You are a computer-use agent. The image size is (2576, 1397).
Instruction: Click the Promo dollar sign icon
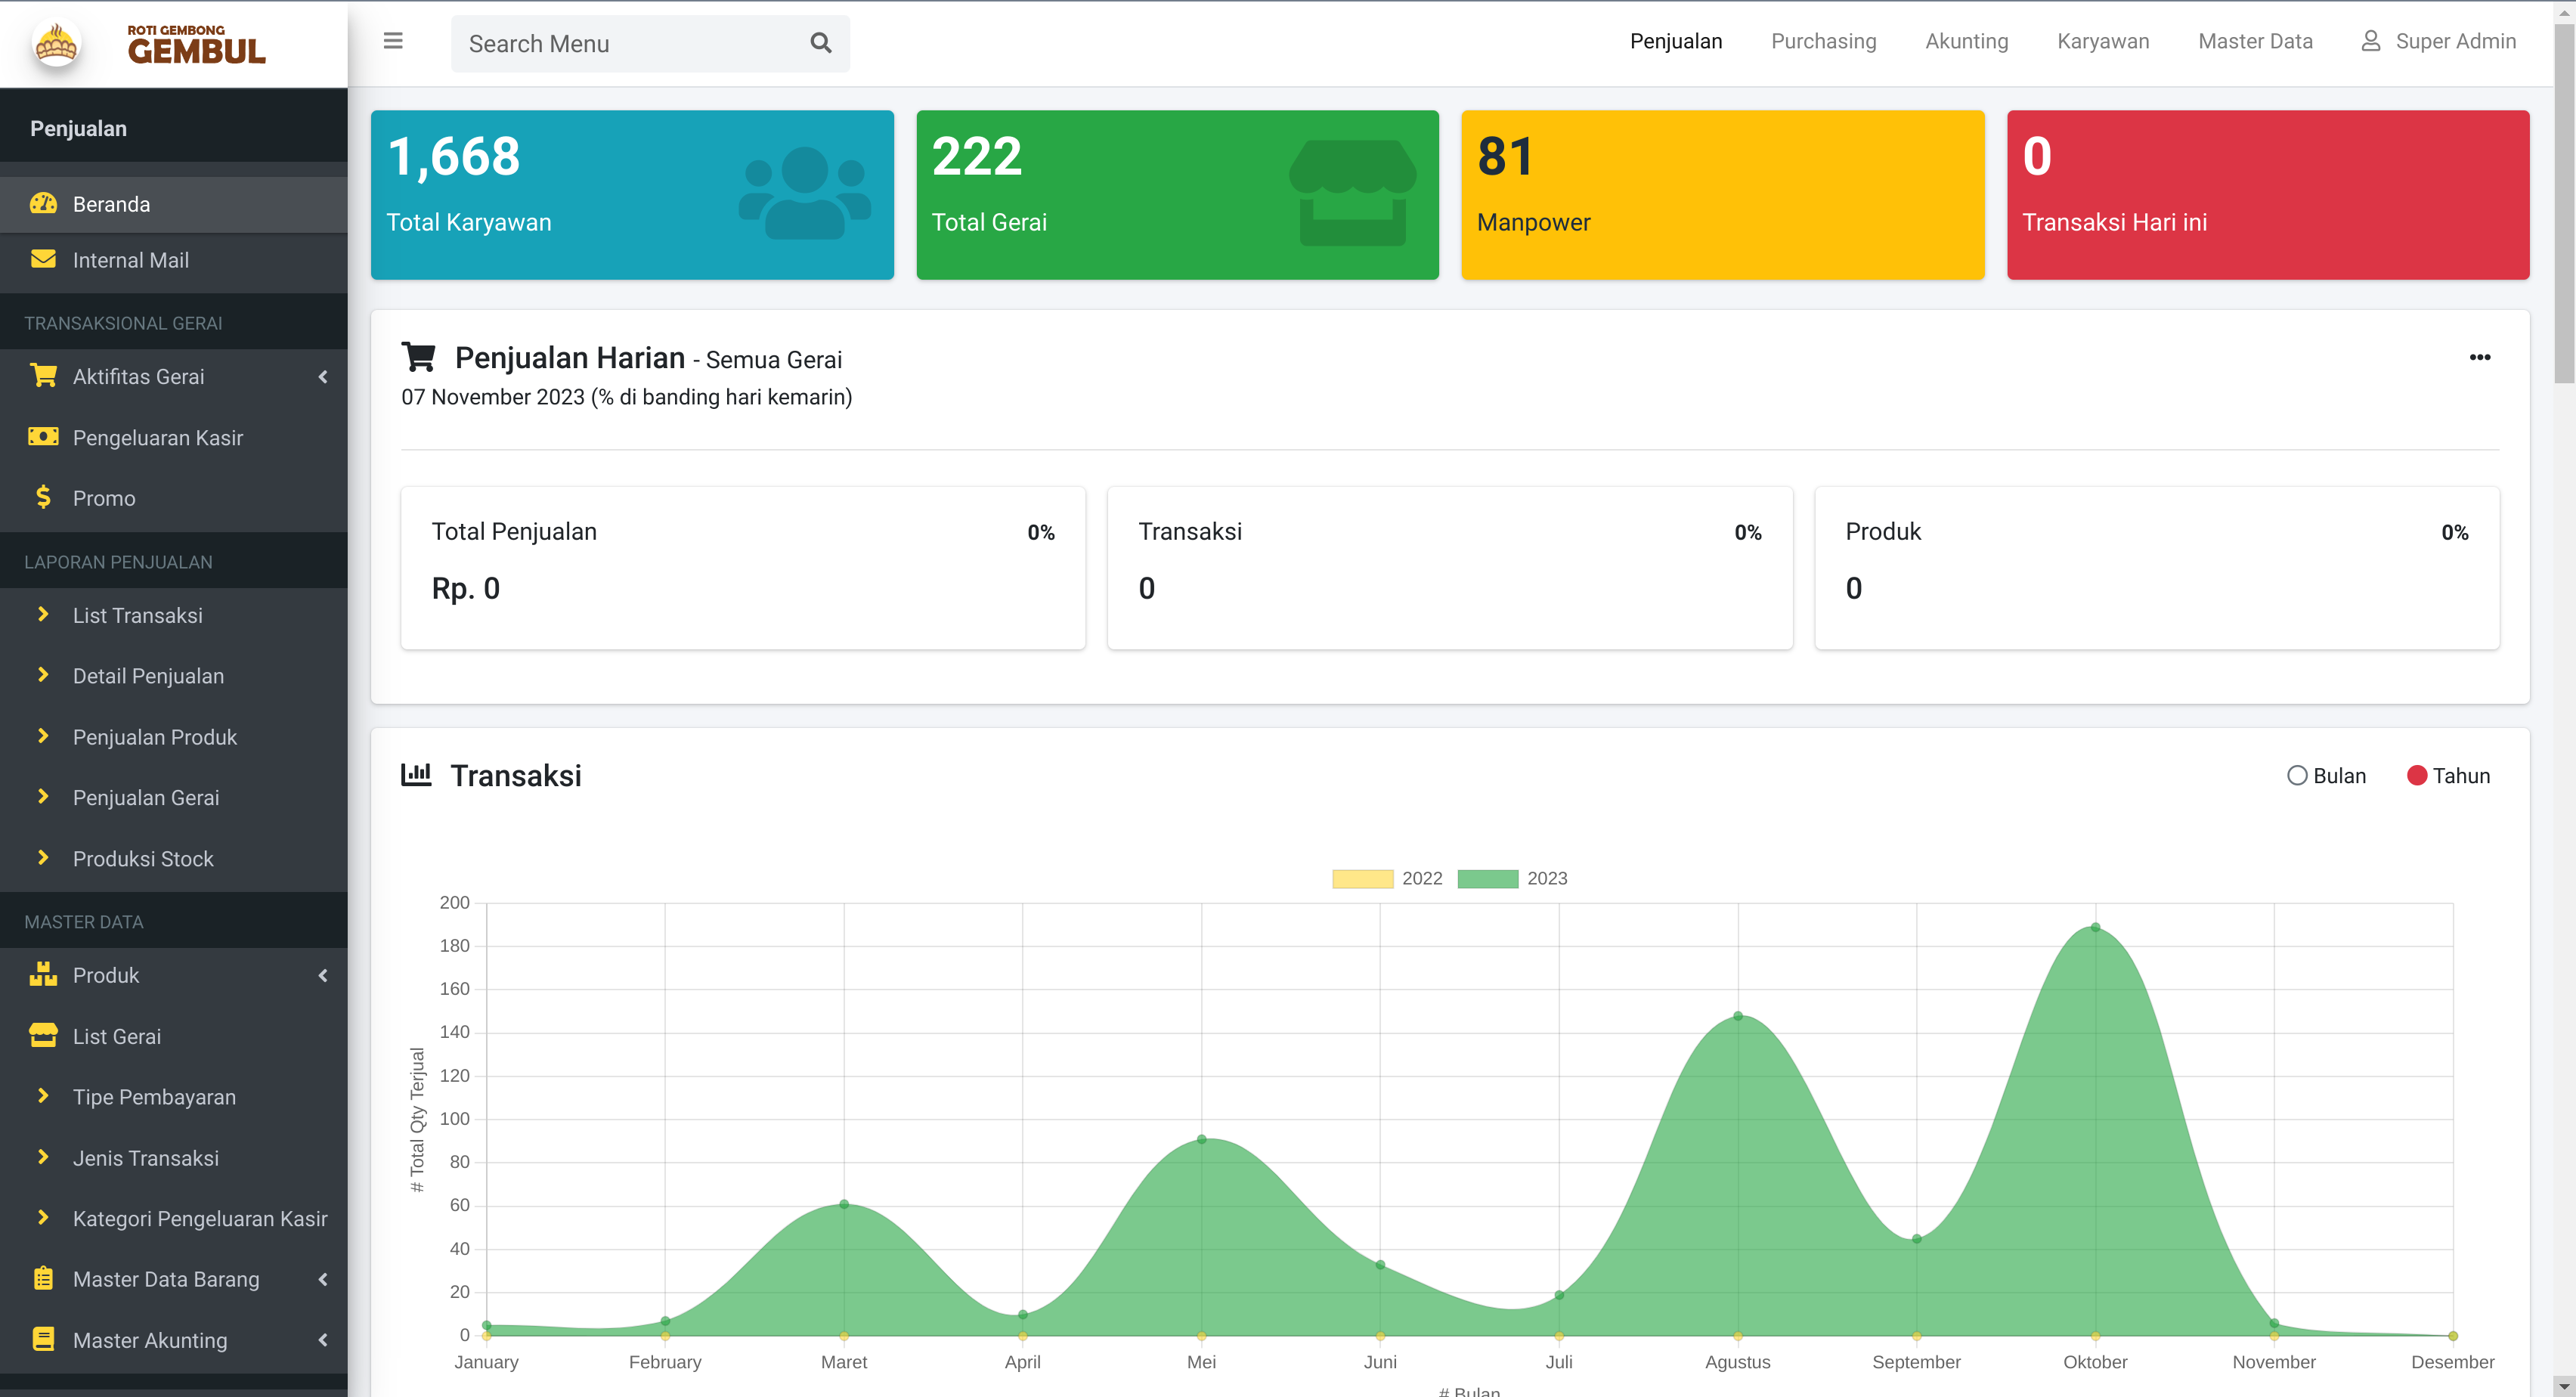(43, 497)
